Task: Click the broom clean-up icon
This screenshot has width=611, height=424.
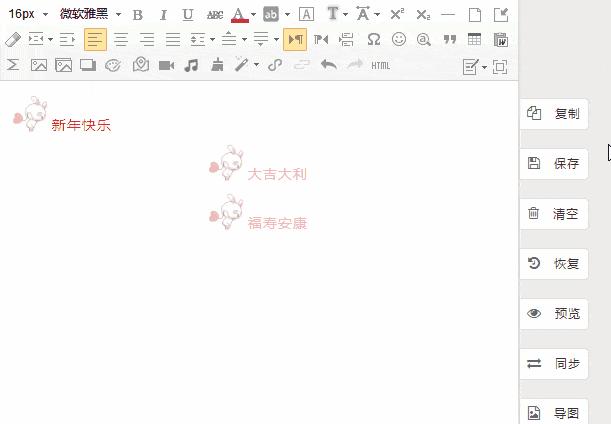Action: pos(217,65)
